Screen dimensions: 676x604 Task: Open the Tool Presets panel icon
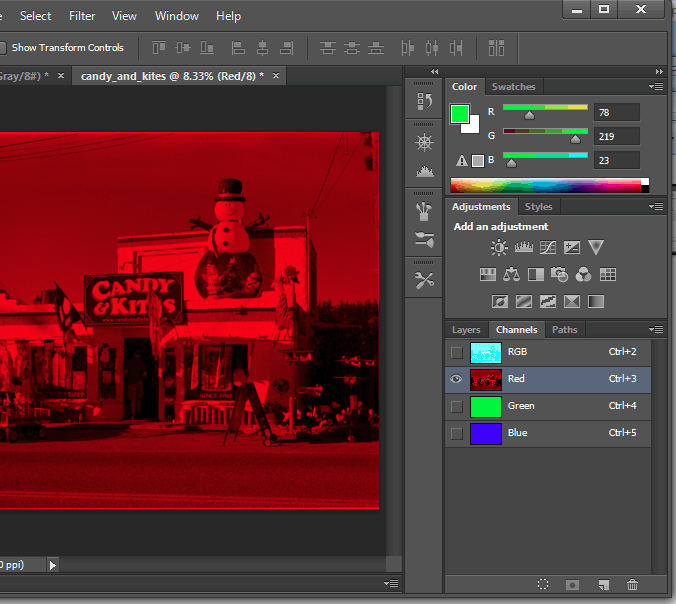click(x=424, y=280)
